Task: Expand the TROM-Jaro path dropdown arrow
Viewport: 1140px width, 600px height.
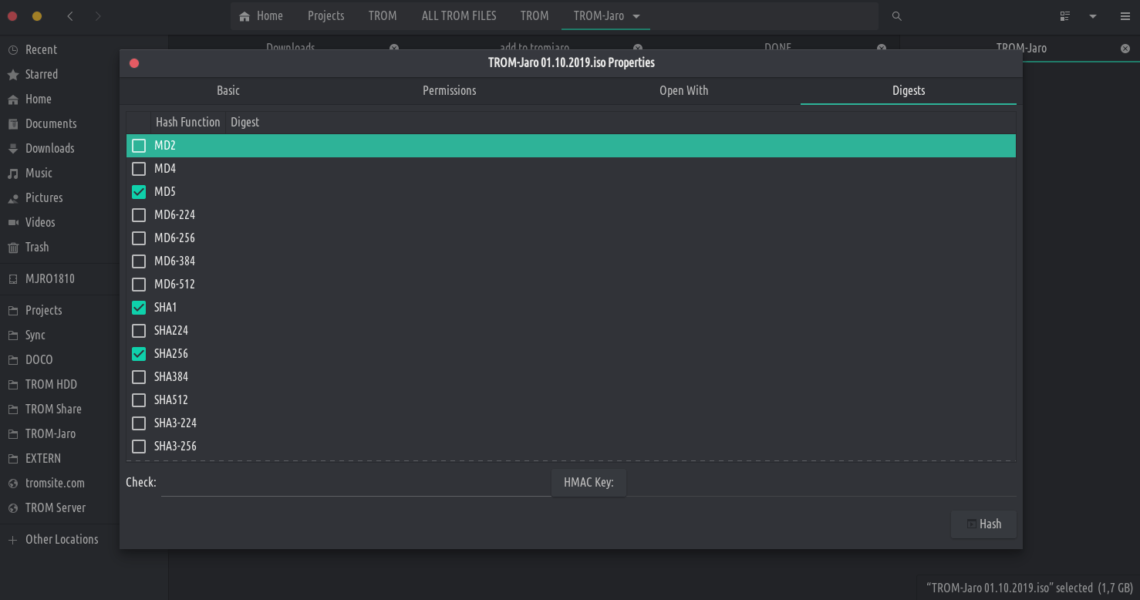Action: tap(637, 16)
